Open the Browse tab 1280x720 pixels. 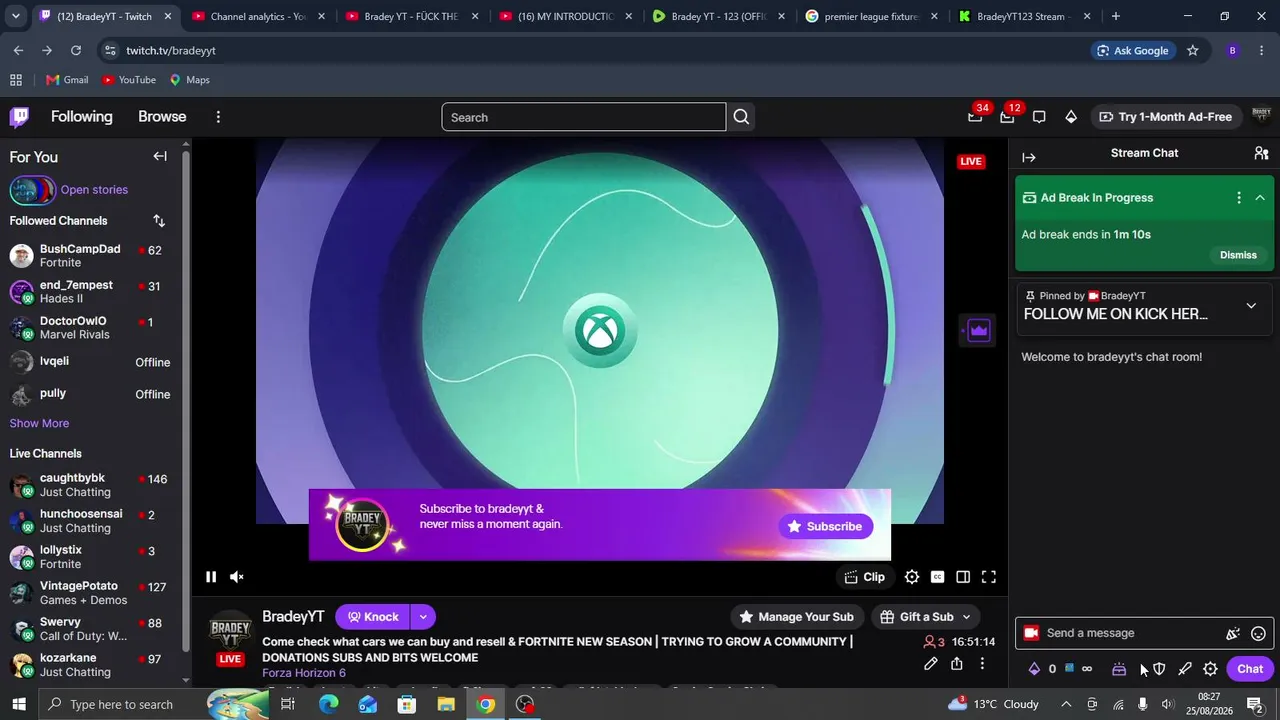[x=162, y=117]
